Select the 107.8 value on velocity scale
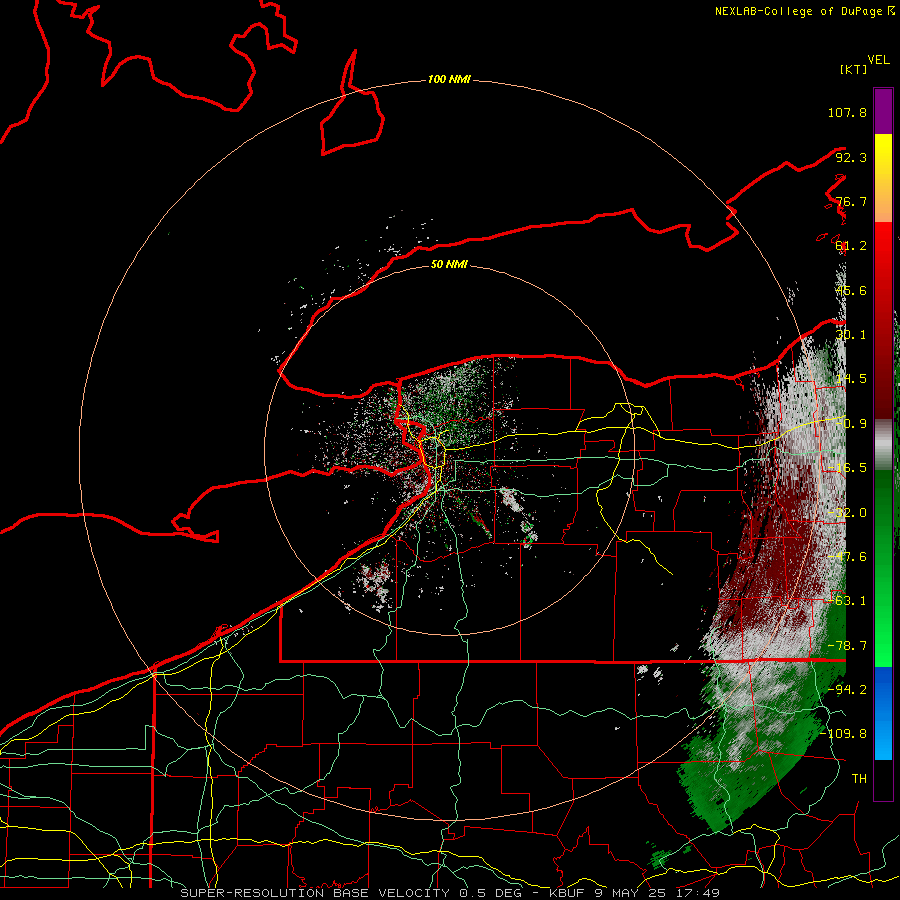This screenshot has height=900, width=900. pos(847,112)
